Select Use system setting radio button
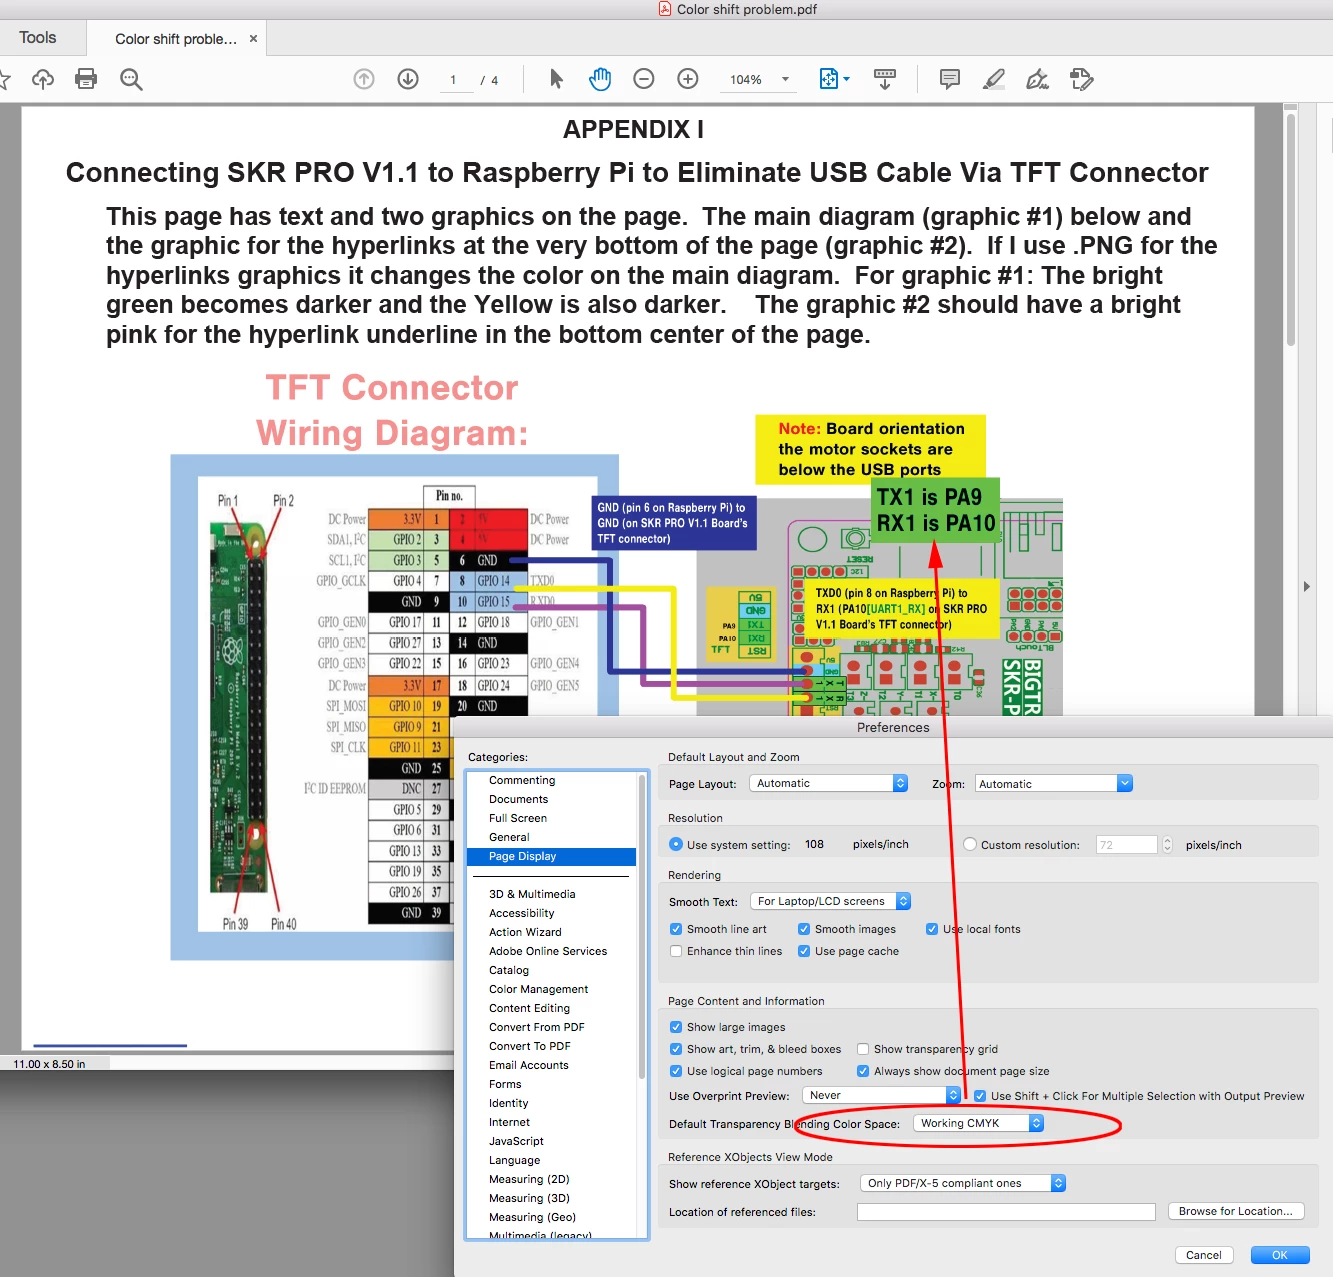The height and width of the screenshot is (1277, 1333). [x=676, y=845]
